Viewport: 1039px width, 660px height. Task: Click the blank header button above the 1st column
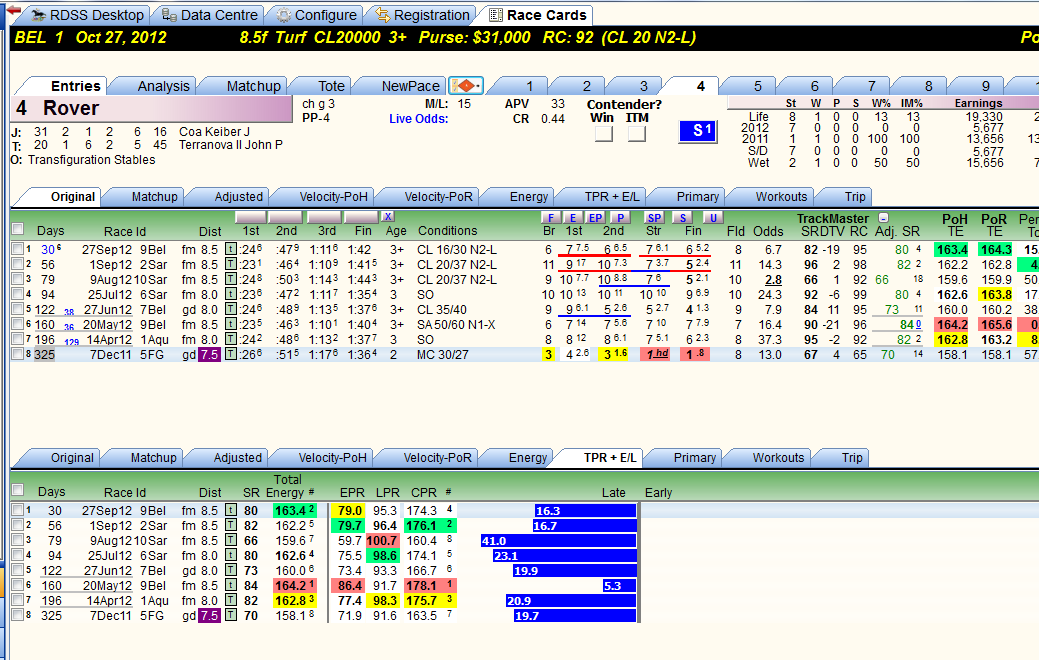tap(250, 217)
